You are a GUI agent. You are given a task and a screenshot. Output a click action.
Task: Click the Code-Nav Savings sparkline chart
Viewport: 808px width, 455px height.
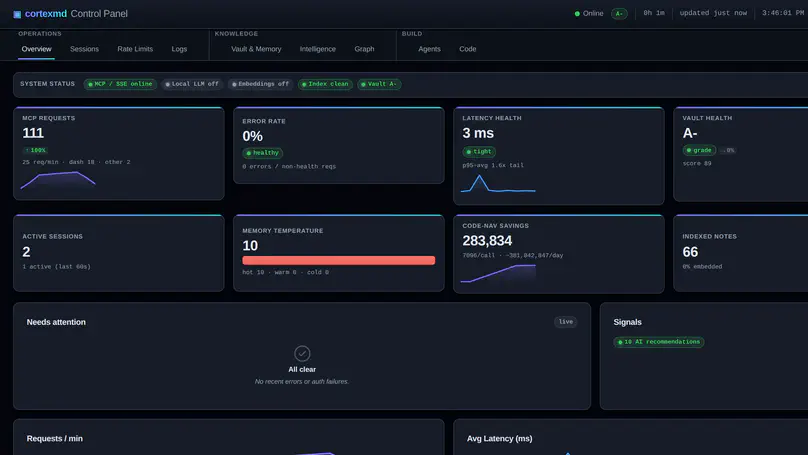click(x=498, y=274)
